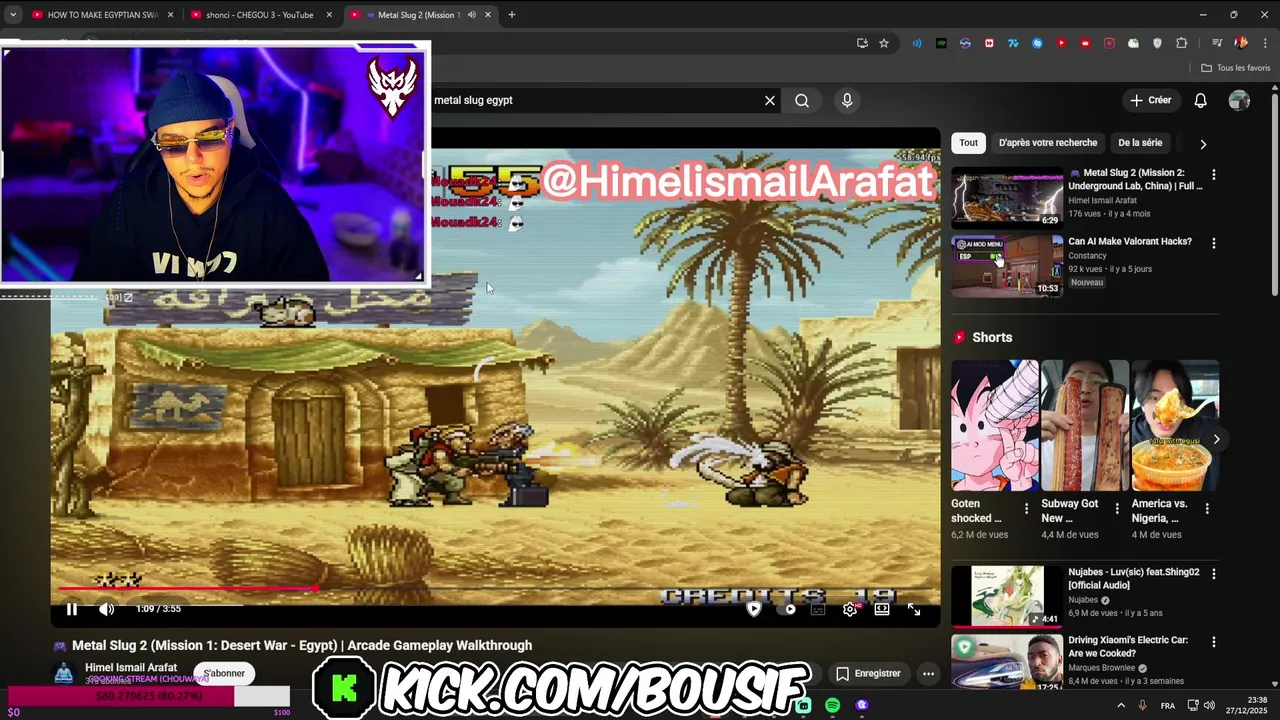Select the 'Tout' filter chip

tap(969, 143)
